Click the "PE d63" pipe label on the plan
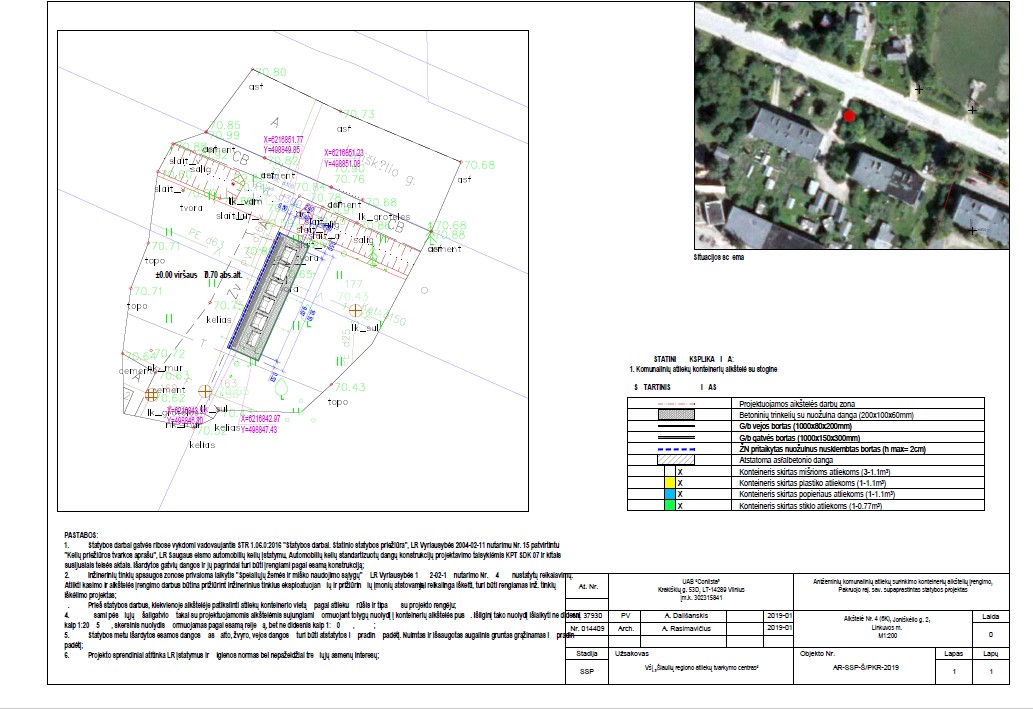The height and width of the screenshot is (709, 1033). click(207, 237)
